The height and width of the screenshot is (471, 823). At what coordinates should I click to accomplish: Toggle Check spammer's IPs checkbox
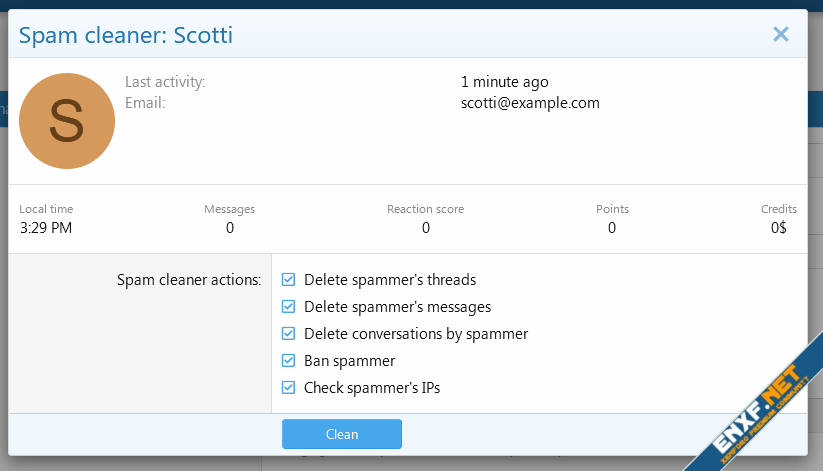[x=289, y=388]
